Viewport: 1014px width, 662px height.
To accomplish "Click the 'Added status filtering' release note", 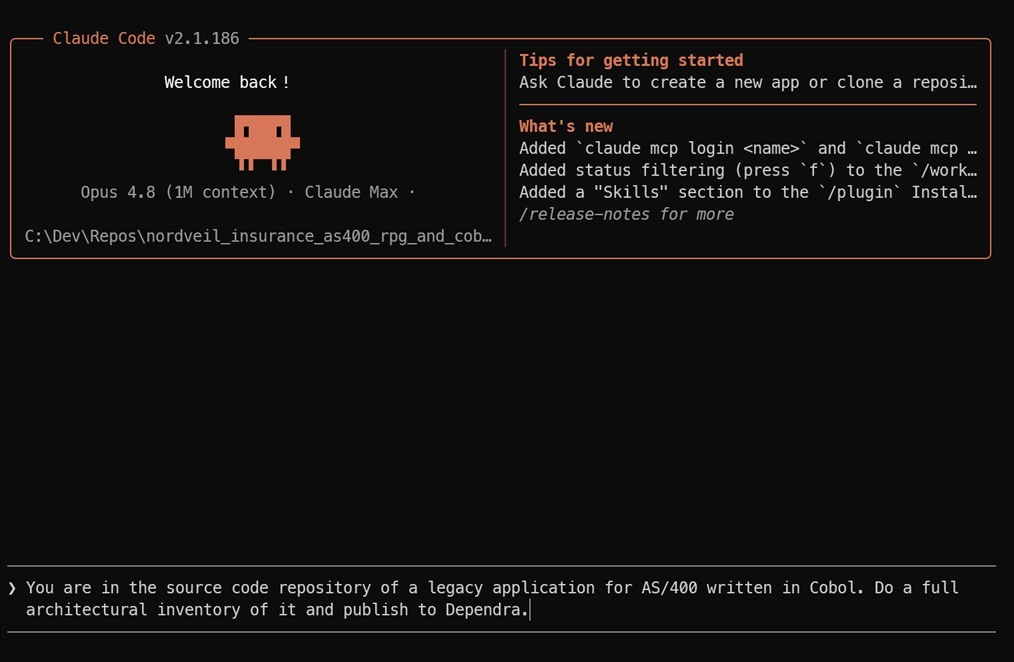I will [748, 170].
